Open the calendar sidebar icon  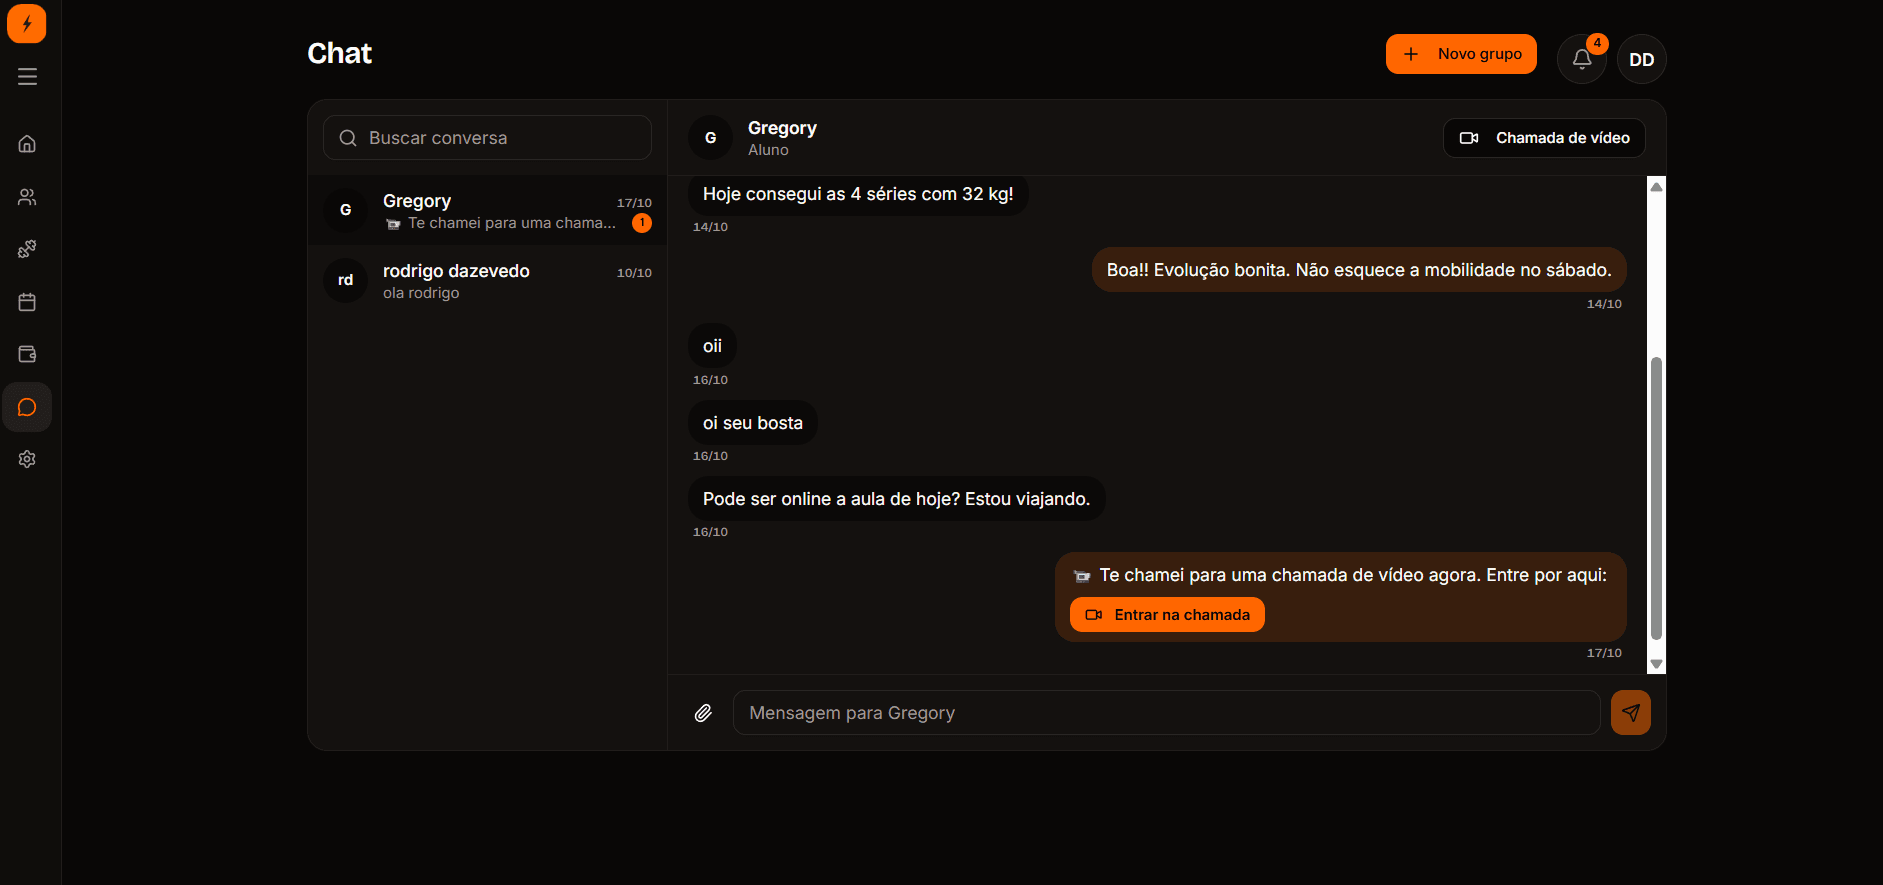point(27,302)
